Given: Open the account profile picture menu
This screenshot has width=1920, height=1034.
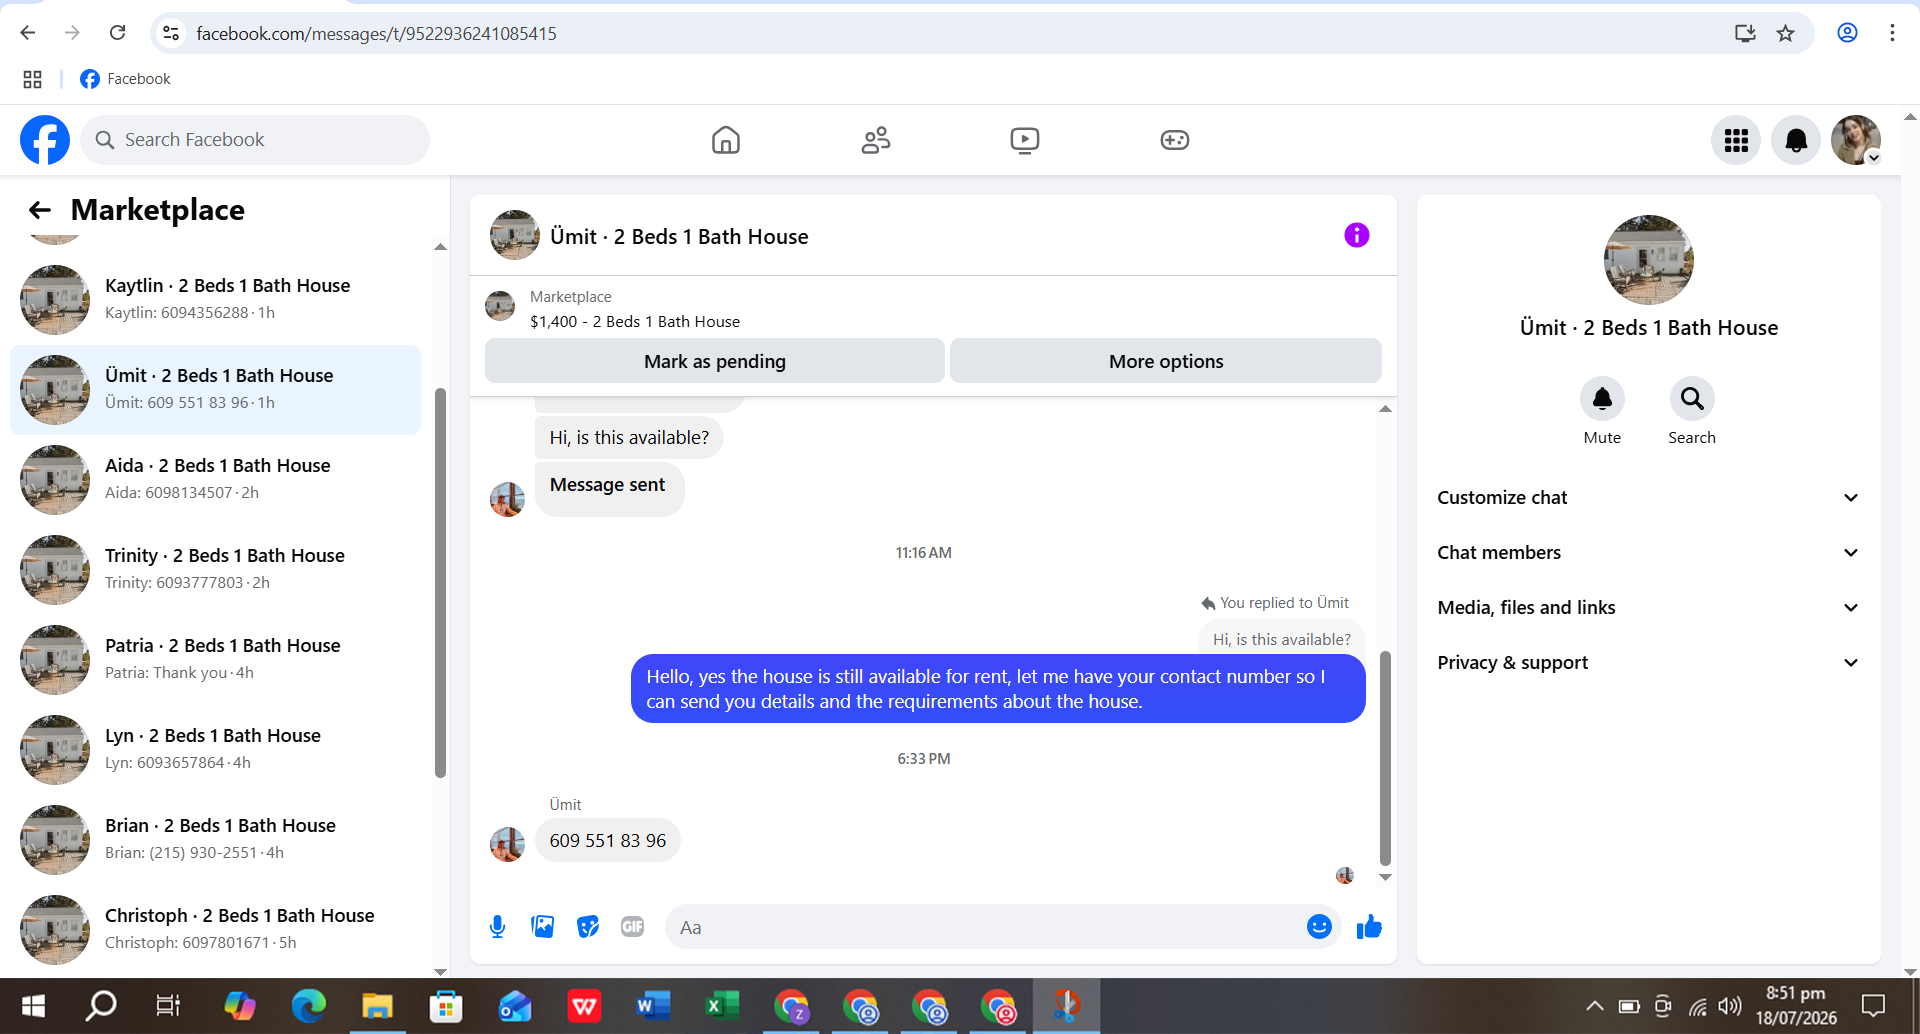Looking at the screenshot, I should [1856, 140].
